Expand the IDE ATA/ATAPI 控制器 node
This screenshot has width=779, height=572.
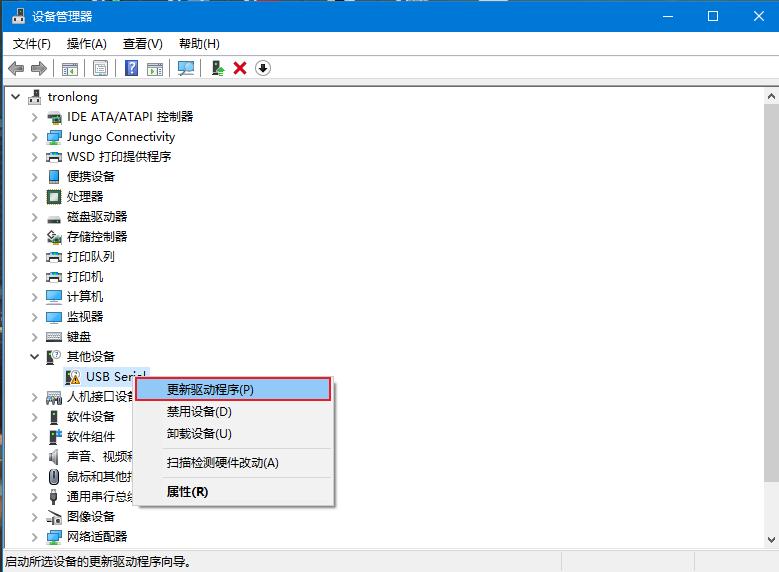34,117
